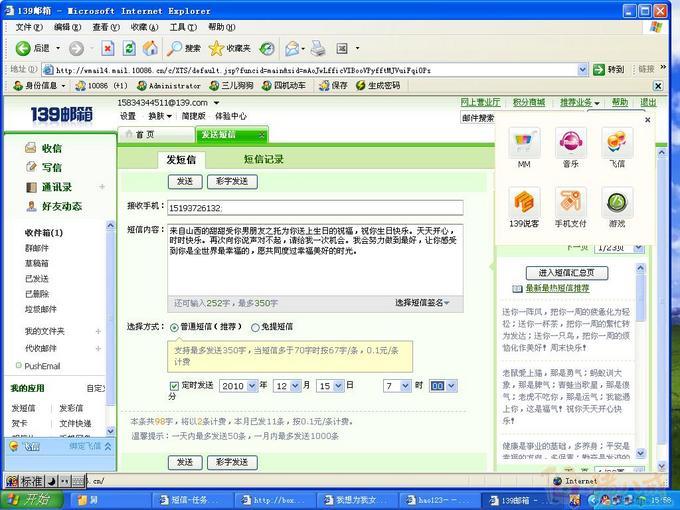Open 收信 inbox in sidebar
680x510 pixels.
52,148
